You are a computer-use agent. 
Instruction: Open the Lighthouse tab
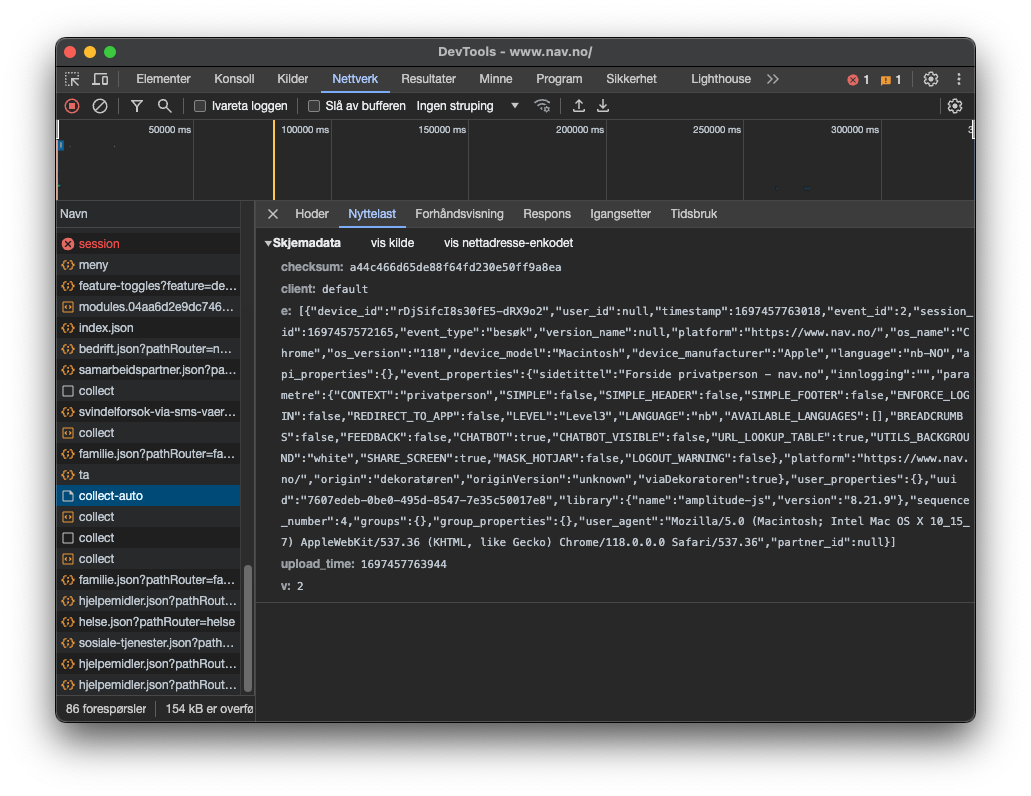tap(721, 79)
